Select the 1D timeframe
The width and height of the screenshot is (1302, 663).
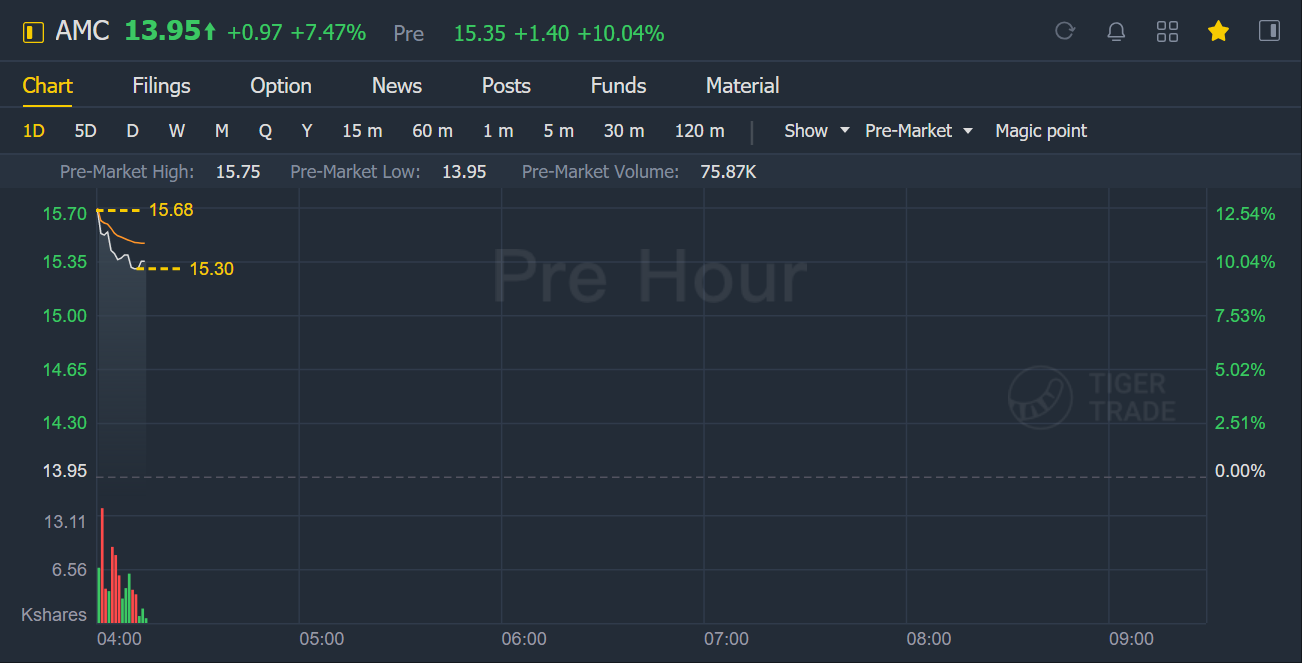34,131
